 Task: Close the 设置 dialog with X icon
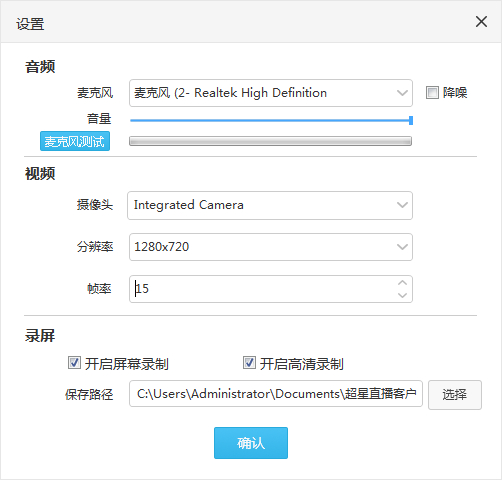481,22
